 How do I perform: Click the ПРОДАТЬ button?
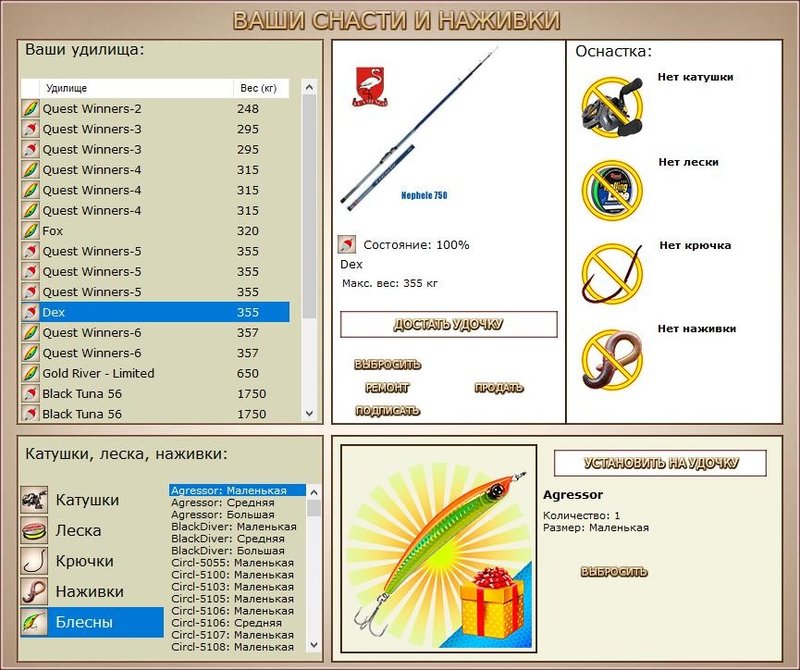click(498, 388)
